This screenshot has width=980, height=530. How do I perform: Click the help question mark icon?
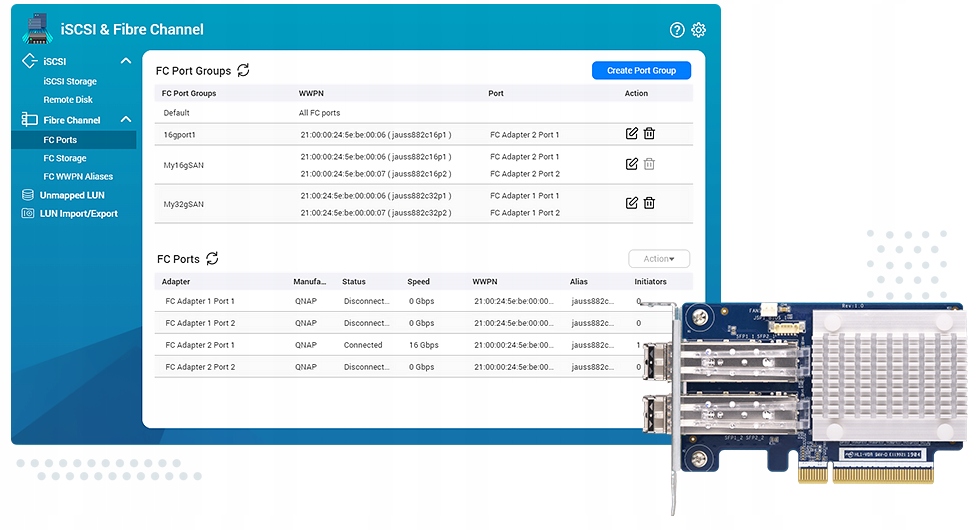(677, 30)
